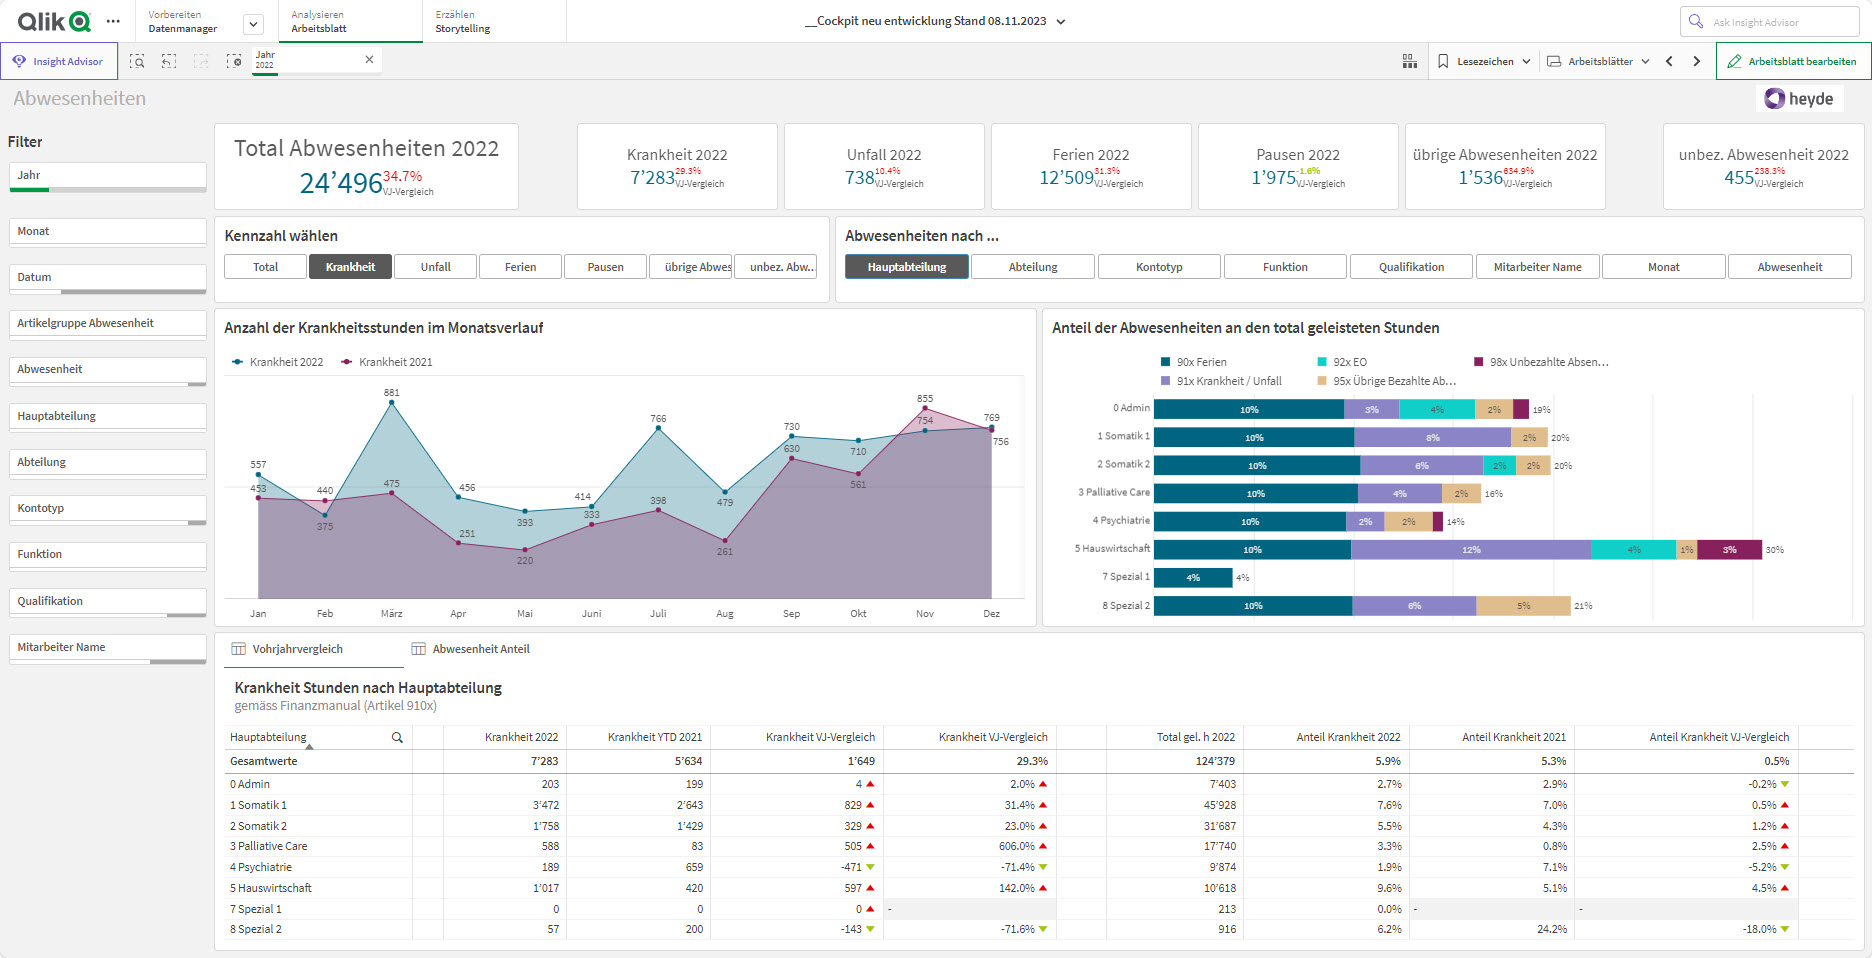Viewport: 1872px width, 958px height.
Task: Open the Insight Advisor button
Action: (59, 61)
